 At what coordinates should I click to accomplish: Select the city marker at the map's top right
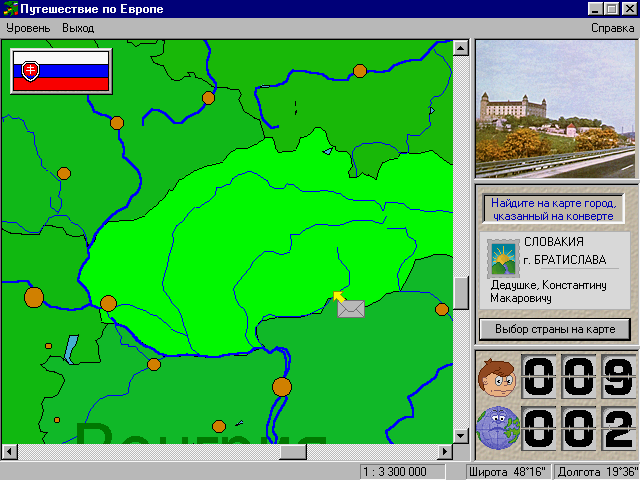(360, 71)
